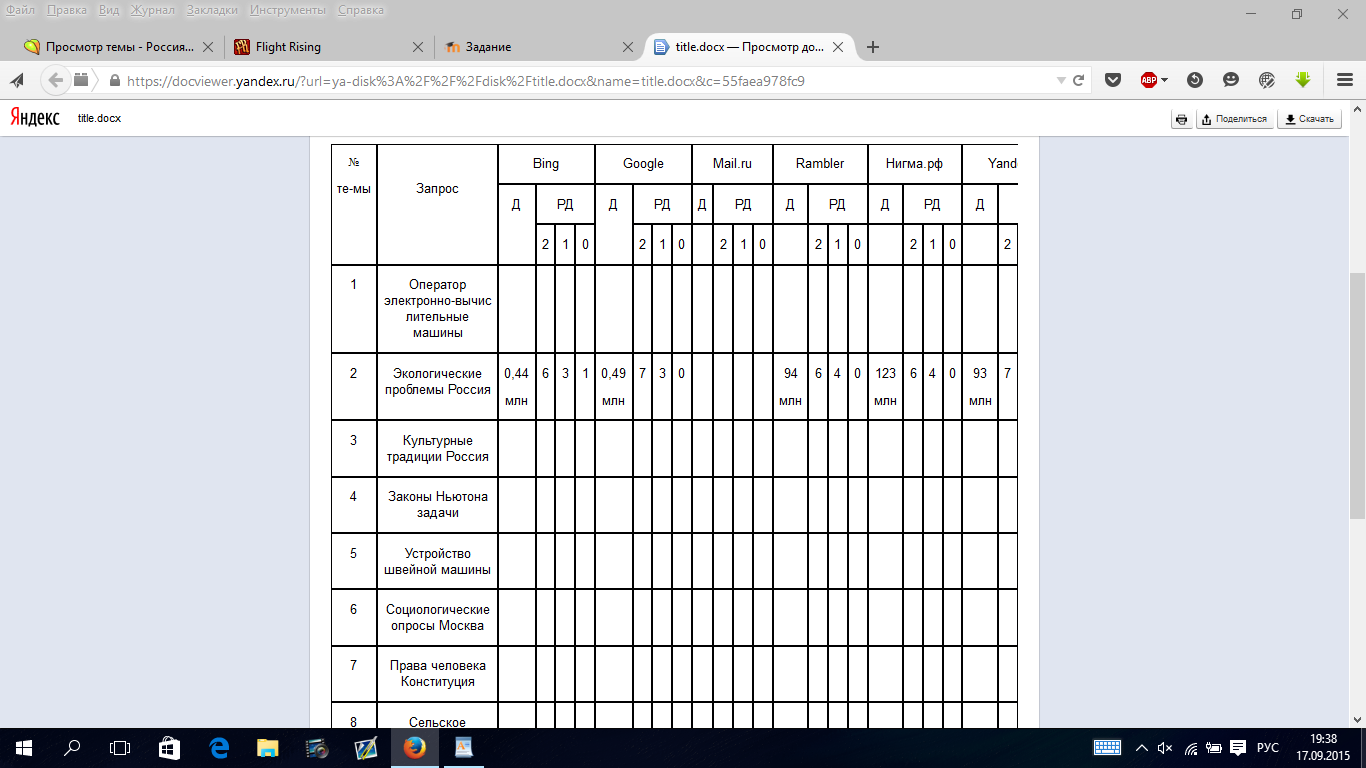Click the 123 млн Нигма value
The image size is (1366, 768).
click(885, 386)
